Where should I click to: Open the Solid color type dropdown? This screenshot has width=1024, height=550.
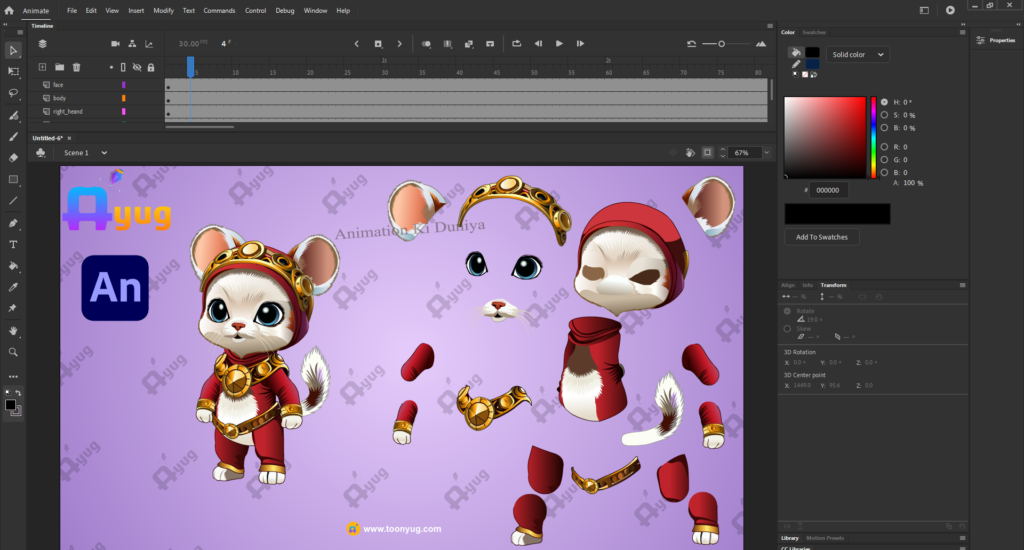click(857, 55)
